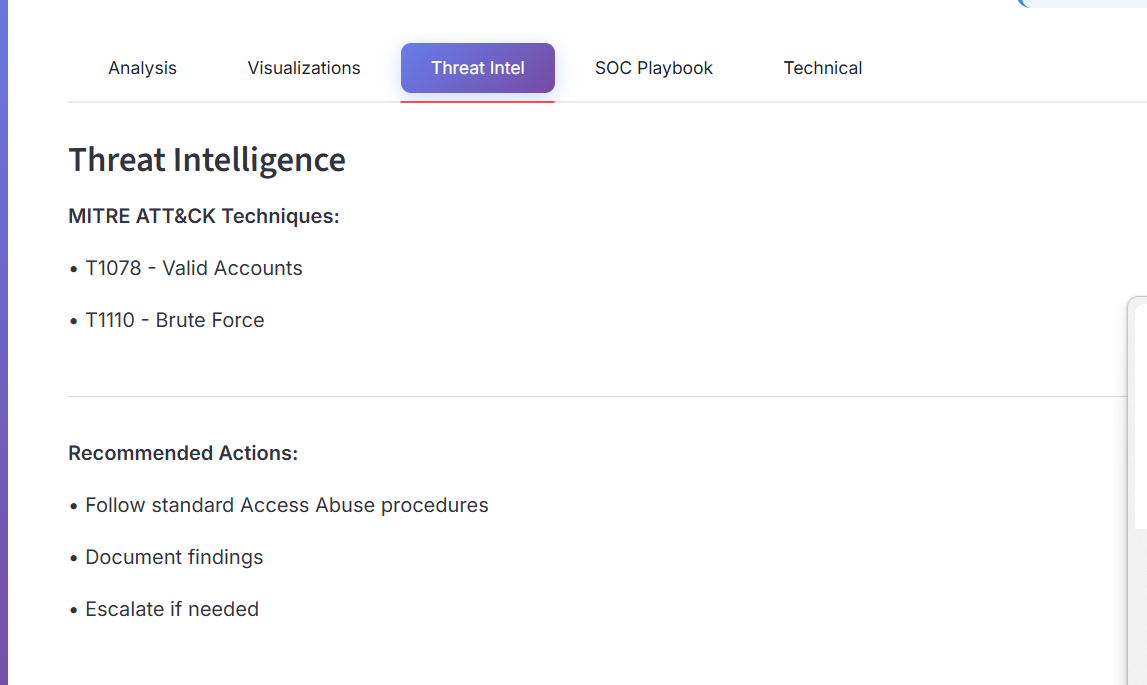Click the bullet beside T1110 - Brute Force
Viewport: 1147px width, 685px height.
pos(72,320)
